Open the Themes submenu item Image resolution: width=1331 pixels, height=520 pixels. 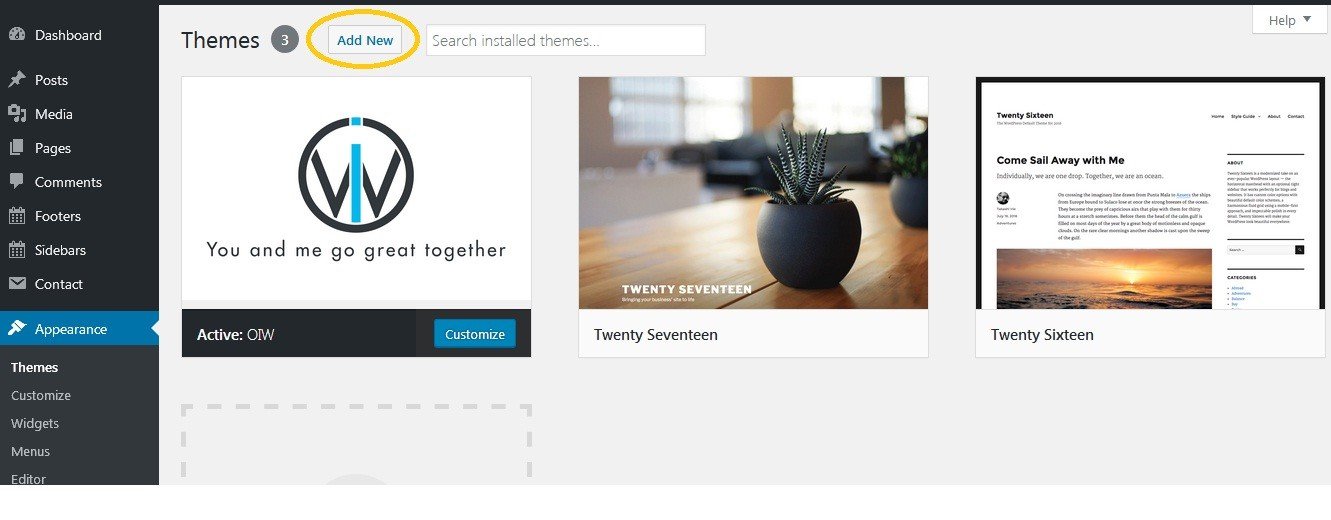[35, 367]
